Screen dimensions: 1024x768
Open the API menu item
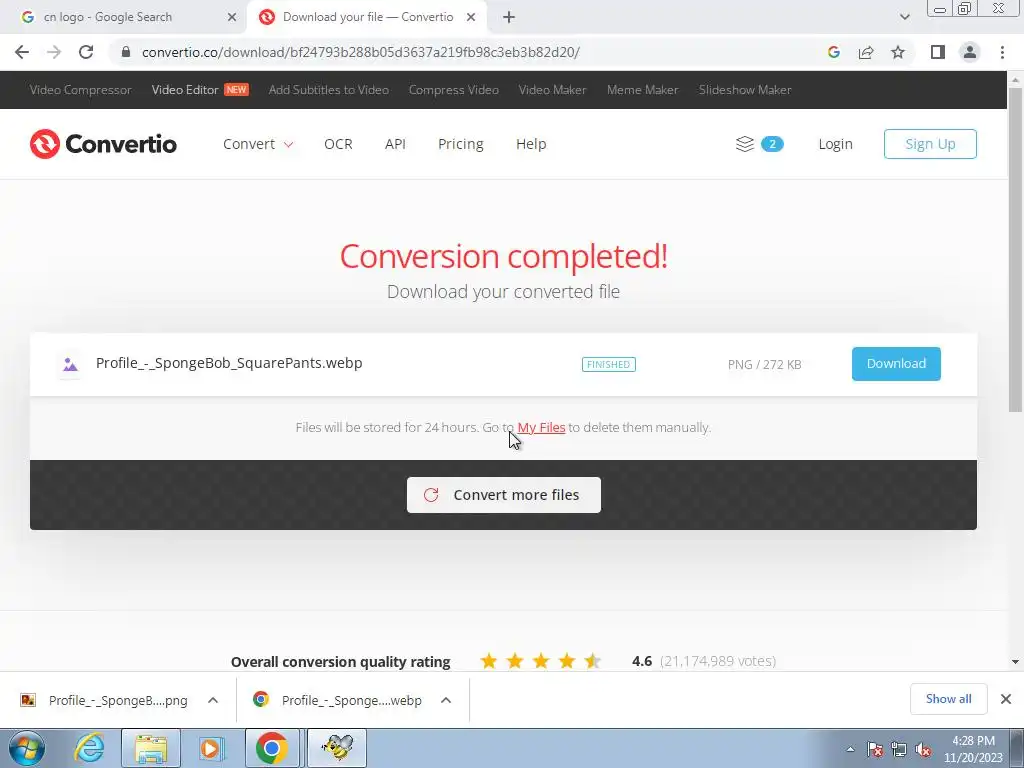click(x=395, y=144)
